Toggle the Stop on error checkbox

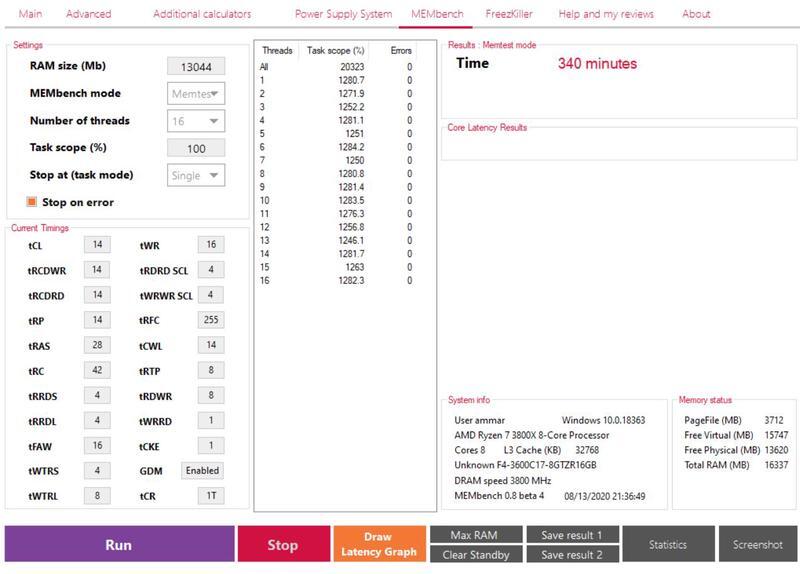coord(32,202)
